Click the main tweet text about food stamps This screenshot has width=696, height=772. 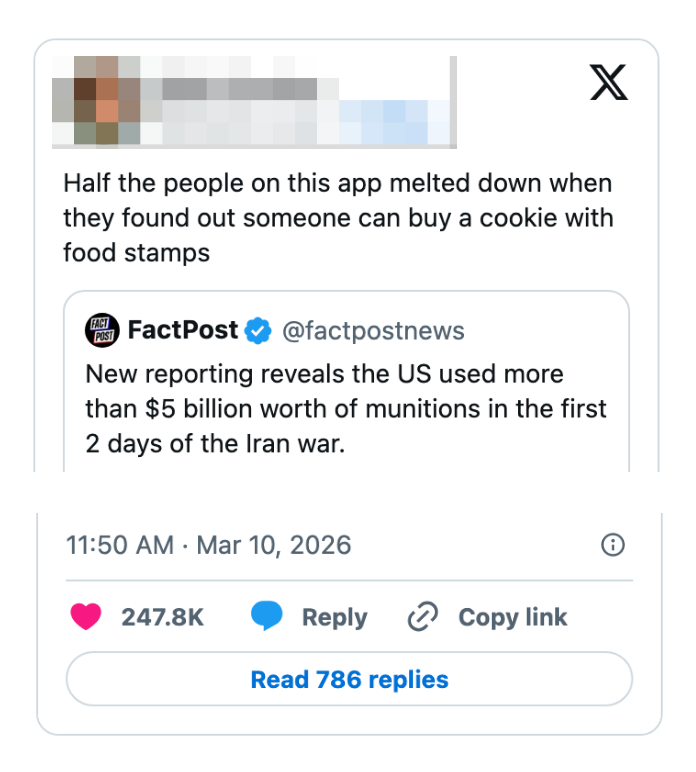coord(337,218)
